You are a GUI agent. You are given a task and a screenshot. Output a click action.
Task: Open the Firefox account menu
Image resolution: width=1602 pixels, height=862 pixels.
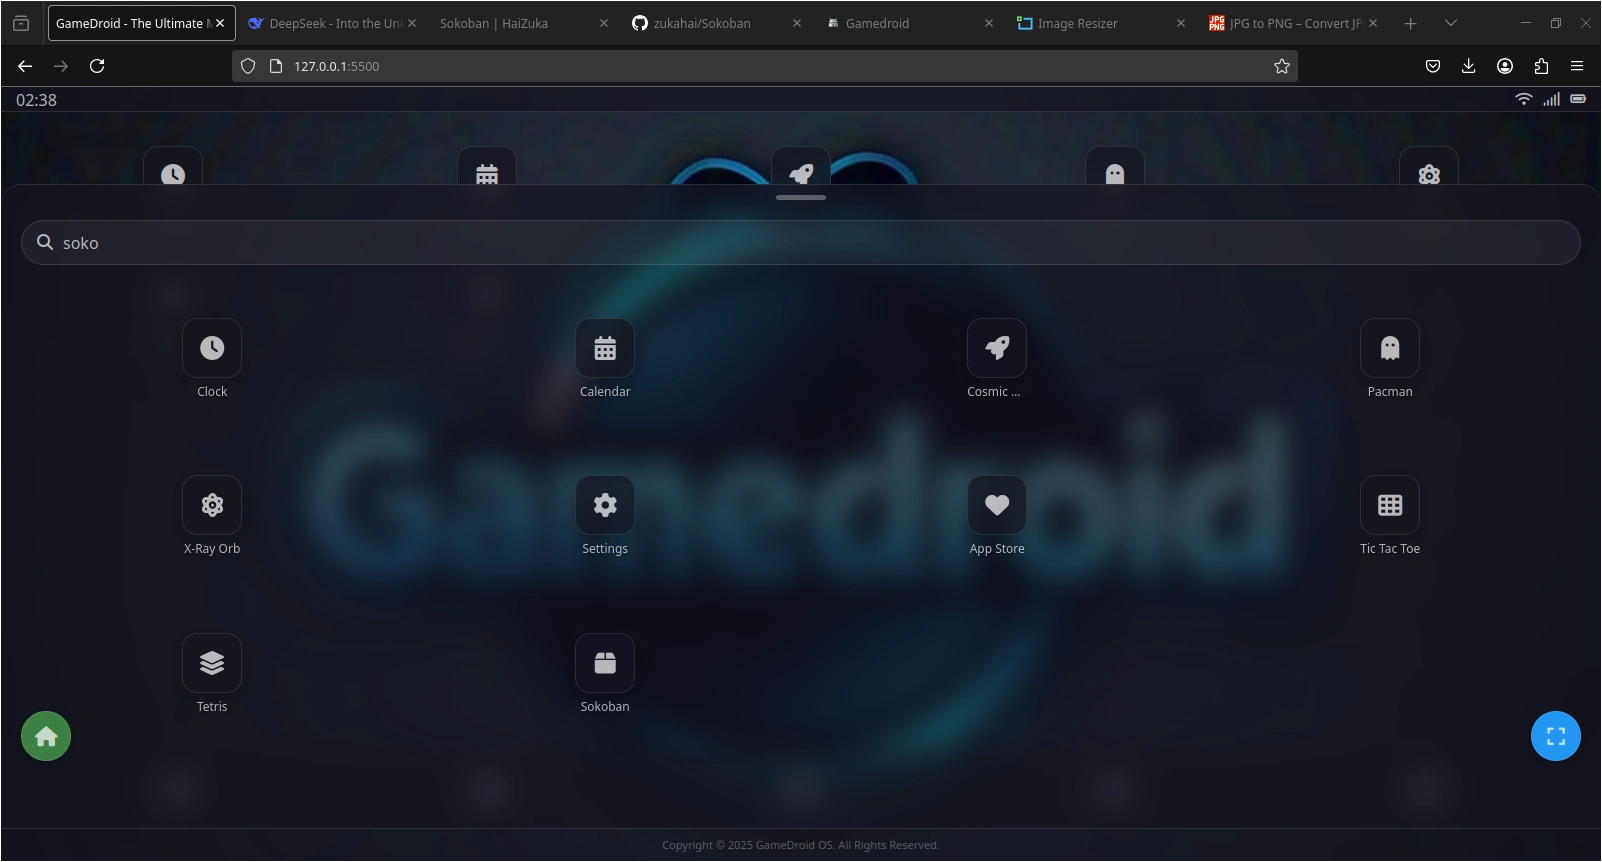(1505, 66)
